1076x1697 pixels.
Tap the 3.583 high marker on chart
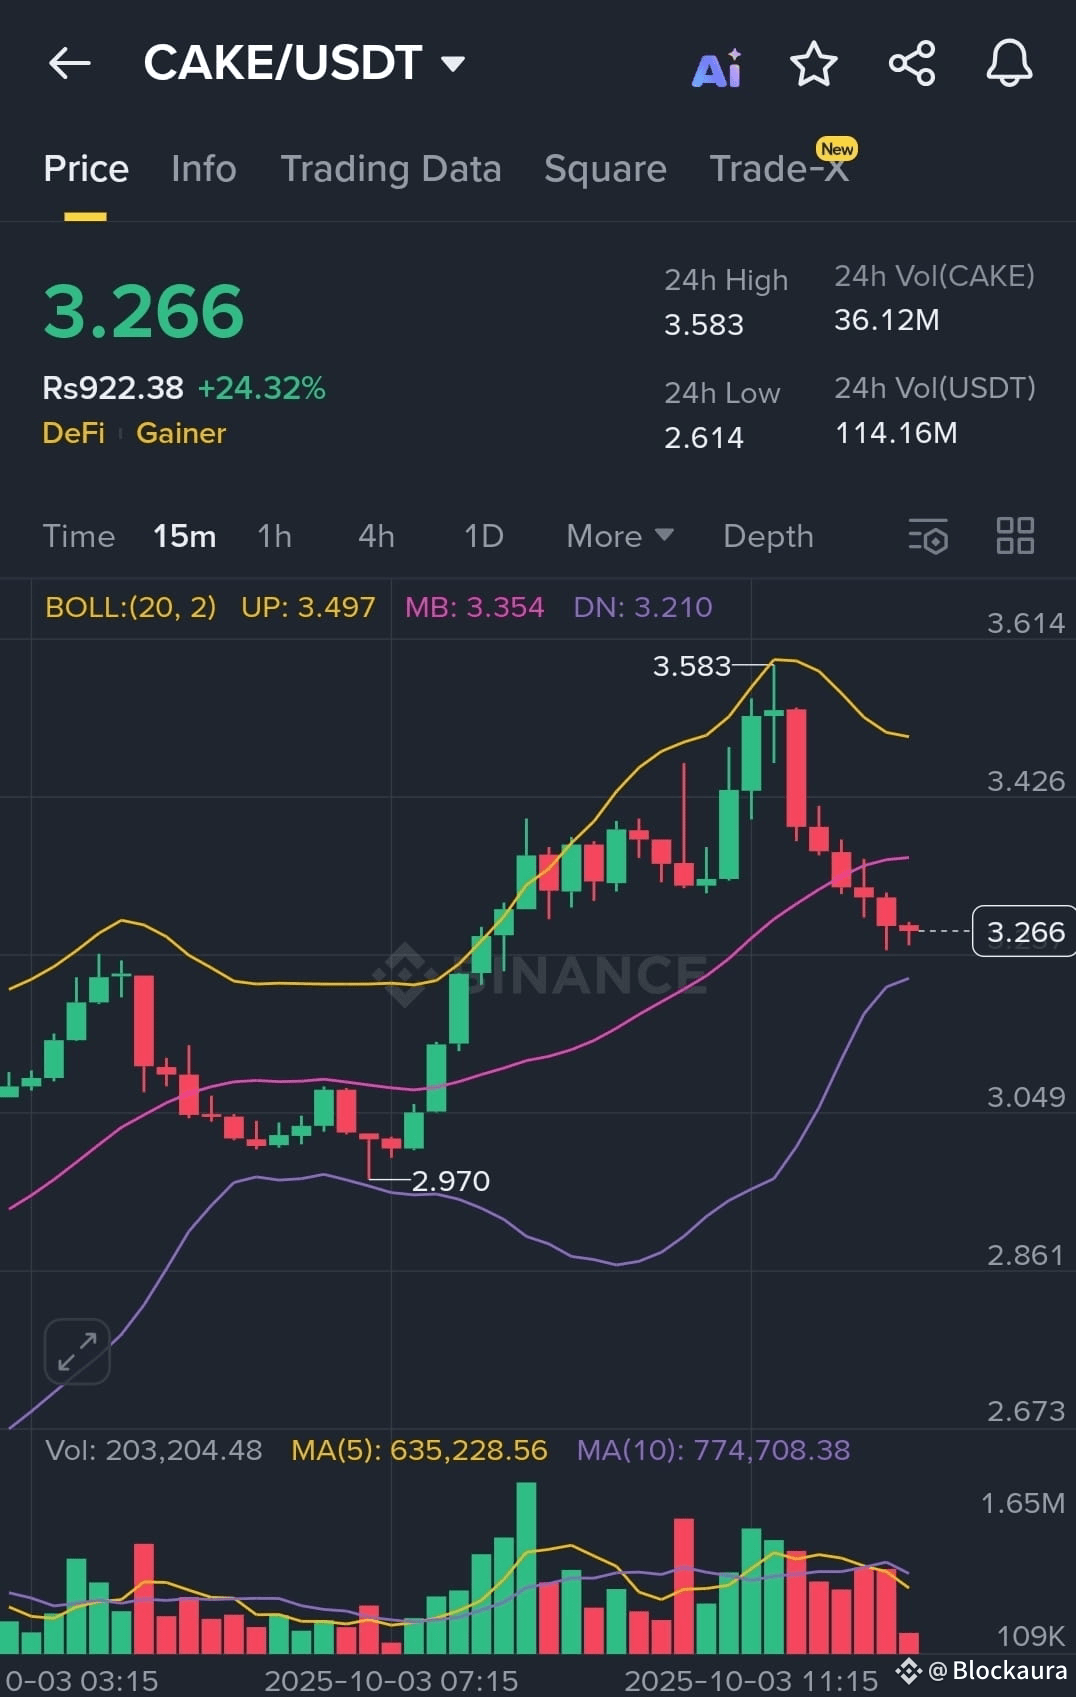click(692, 666)
